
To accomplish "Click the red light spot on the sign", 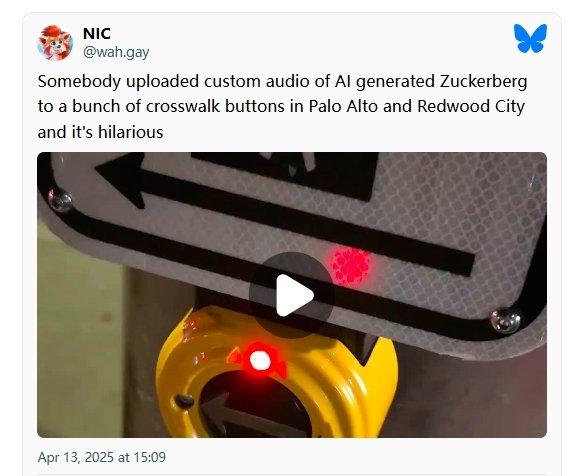I will click(351, 265).
